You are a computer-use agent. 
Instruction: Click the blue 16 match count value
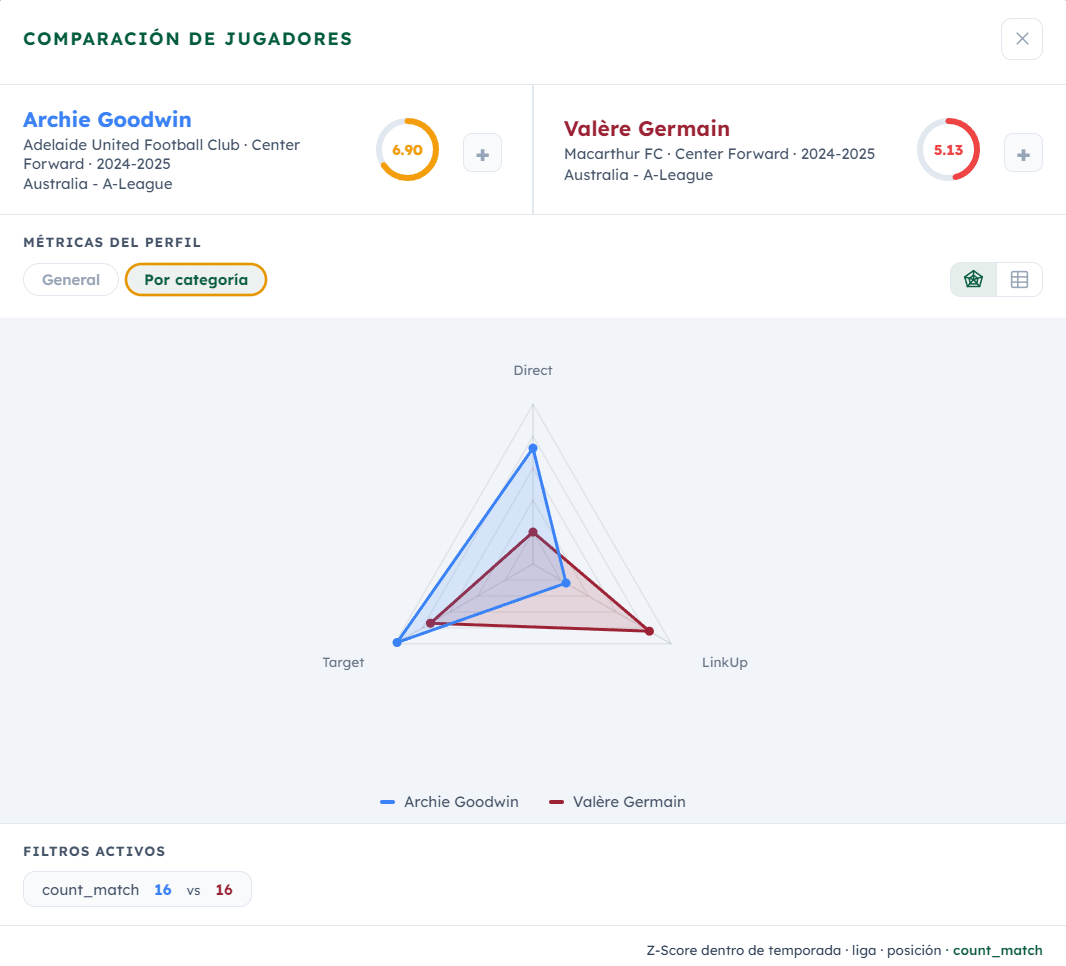click(162, 890)
